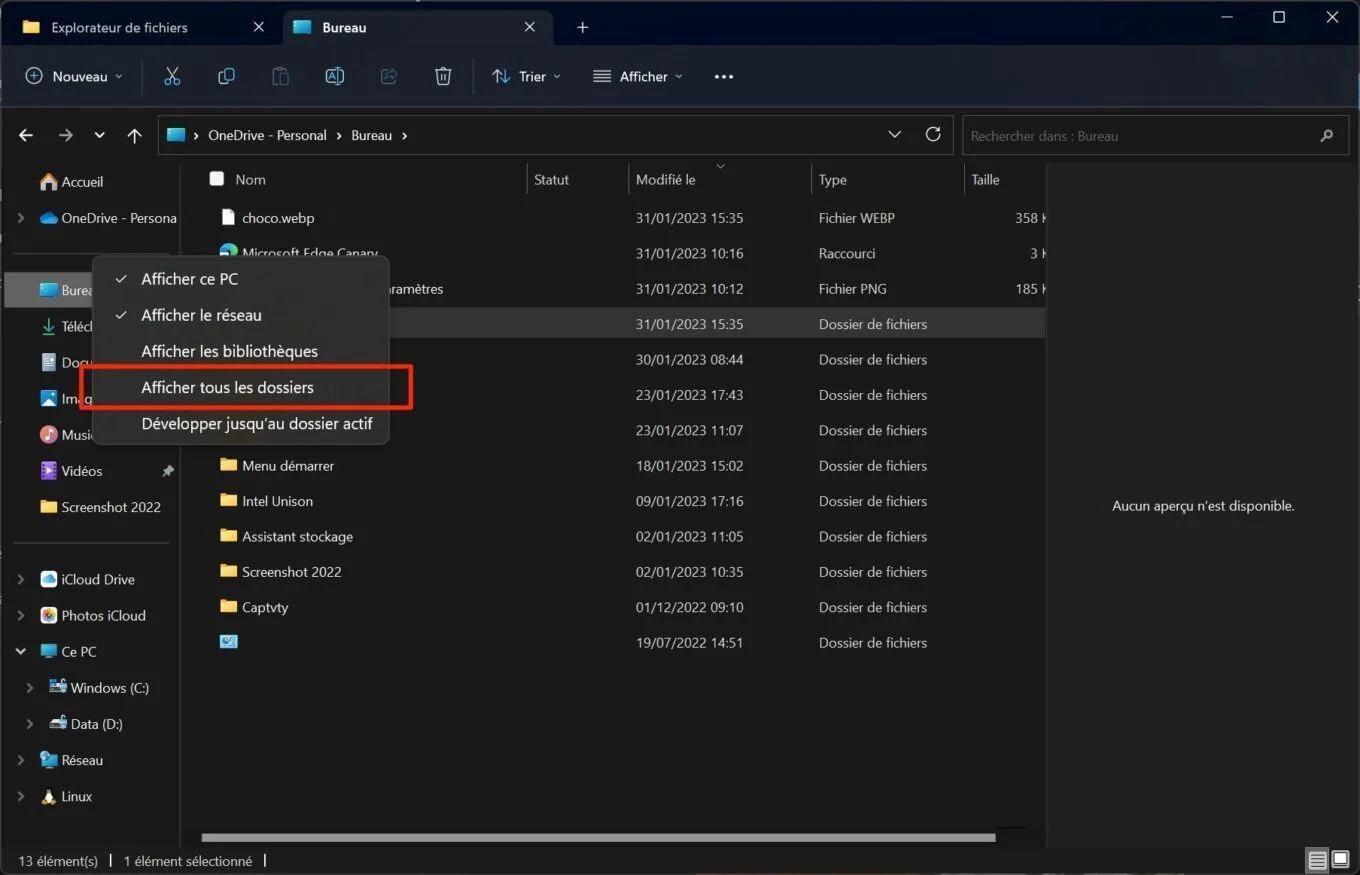The width and height of the screenshot is (1360, 875).
Task: Expand Linux tree node
Action: (x=21, y=797)
